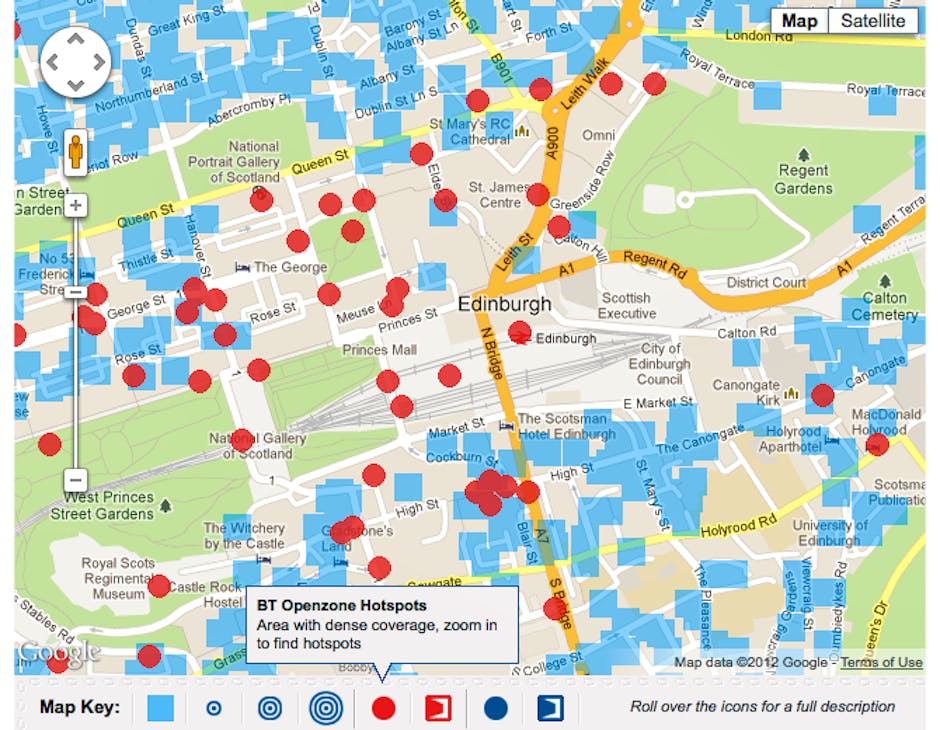940x730 pixels.
Task: Switch to the Satellite view
Action: click(x=873, y=21)
